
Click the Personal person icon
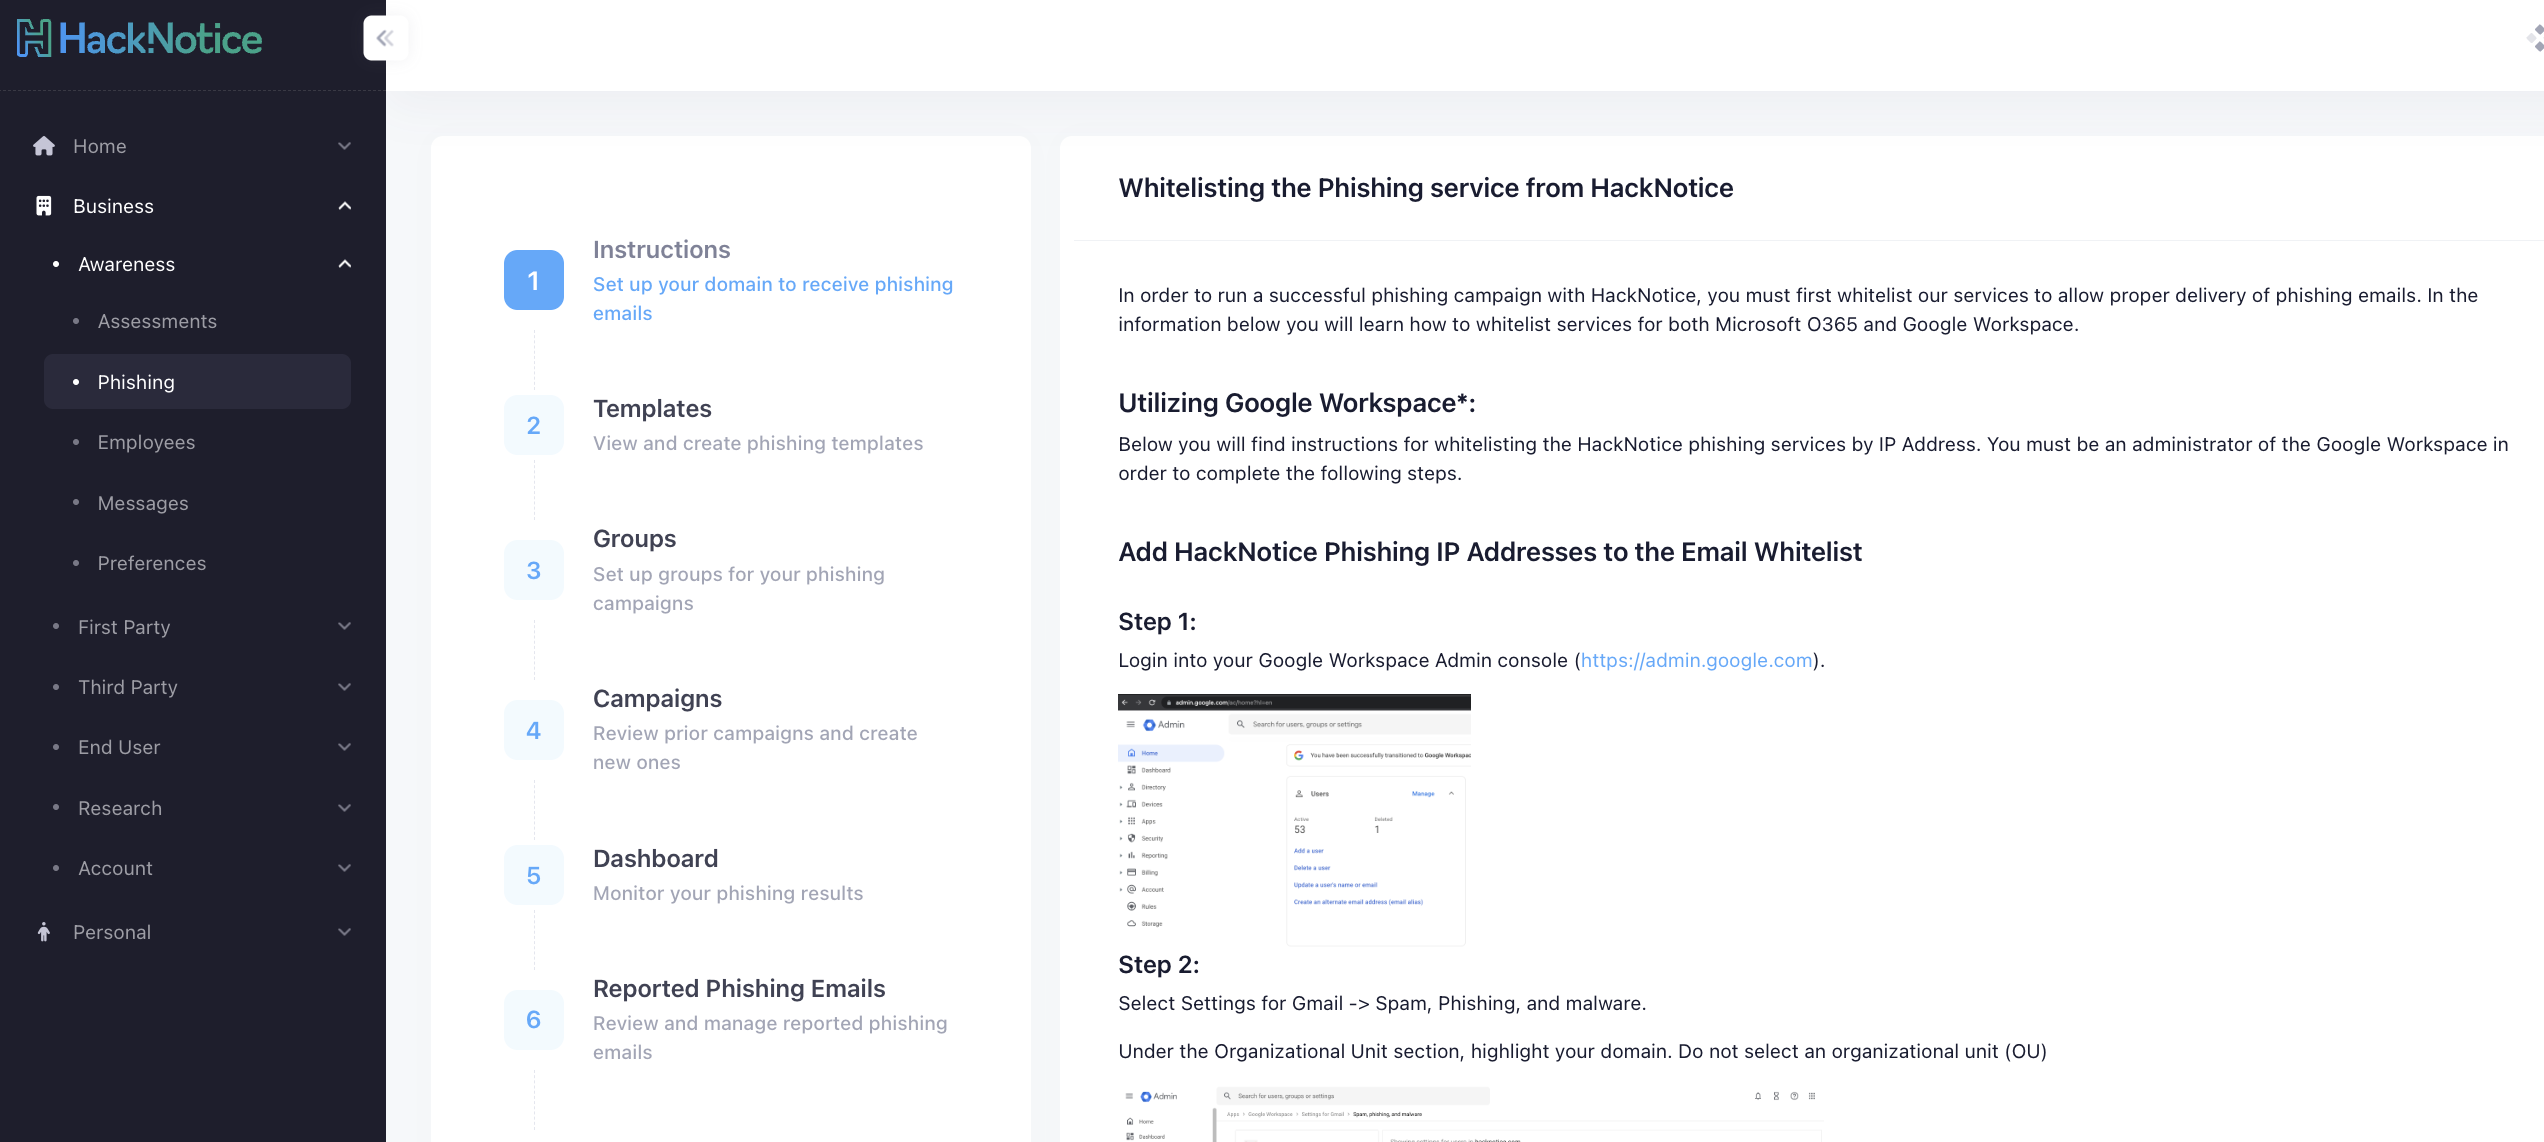44,932
